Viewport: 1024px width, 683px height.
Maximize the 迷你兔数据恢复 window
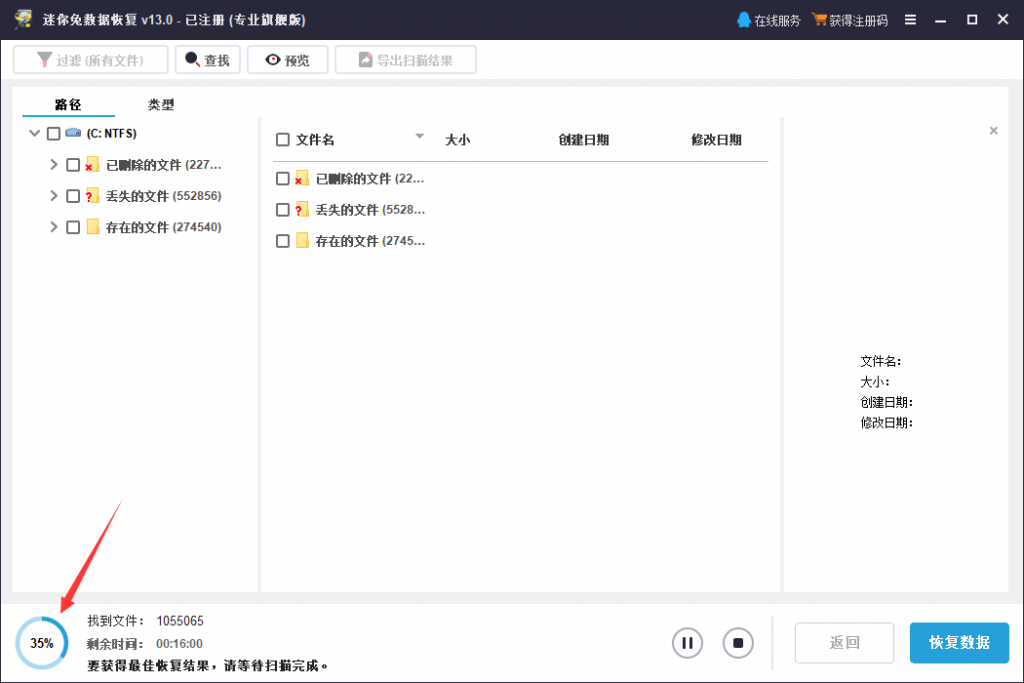972,20
